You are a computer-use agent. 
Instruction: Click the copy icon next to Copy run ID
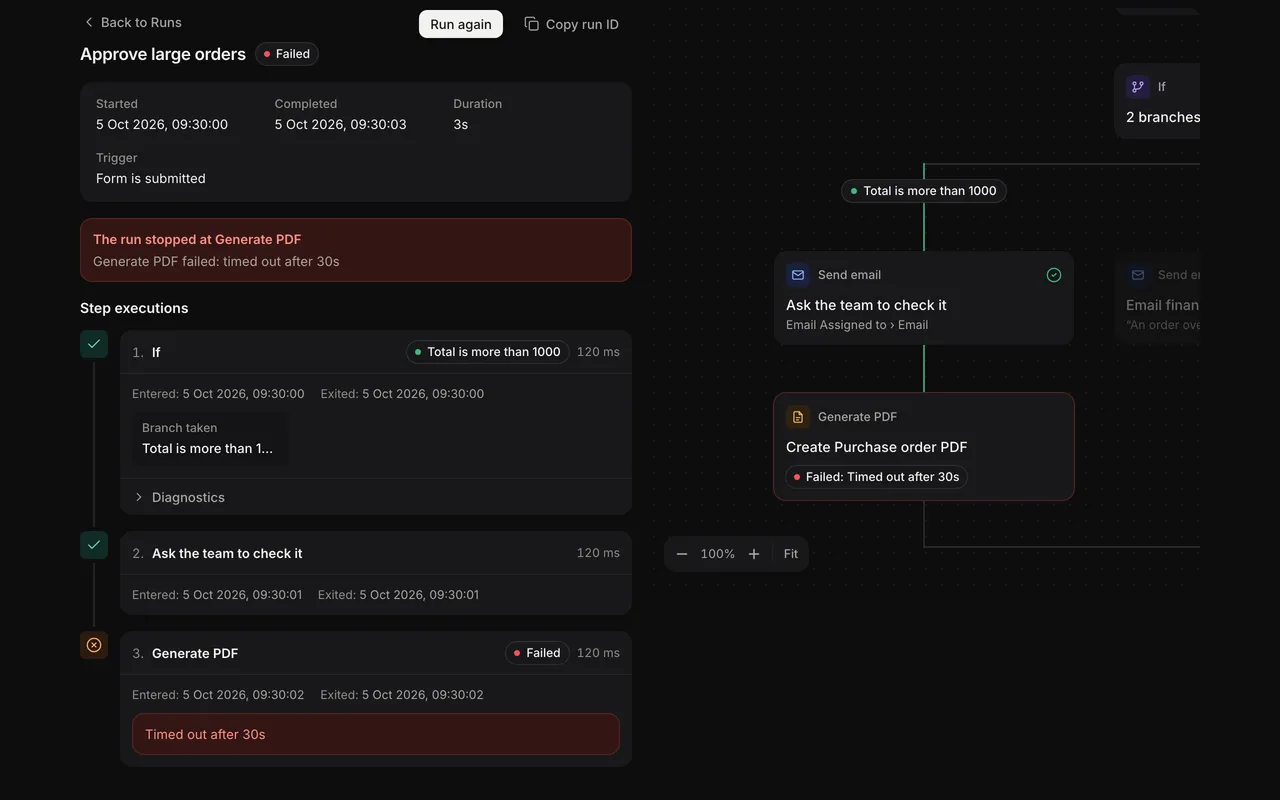click(532, 24)
